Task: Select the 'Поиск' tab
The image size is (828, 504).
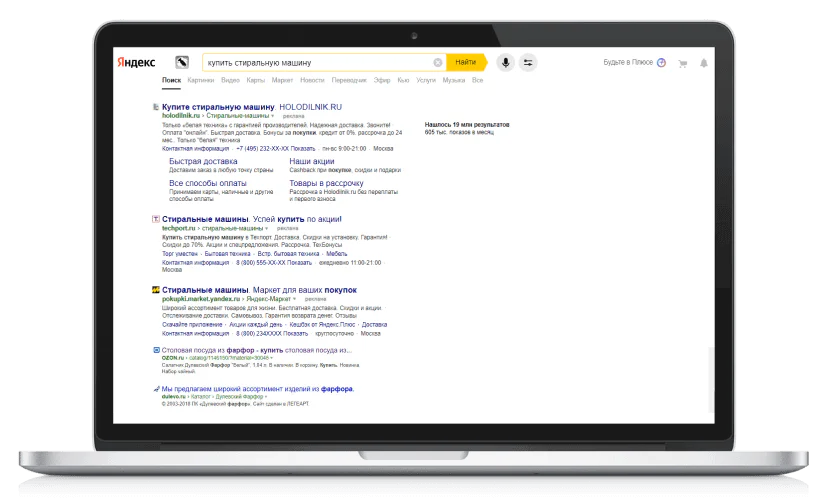Action: pyautogui.click(x=171, y=80)
